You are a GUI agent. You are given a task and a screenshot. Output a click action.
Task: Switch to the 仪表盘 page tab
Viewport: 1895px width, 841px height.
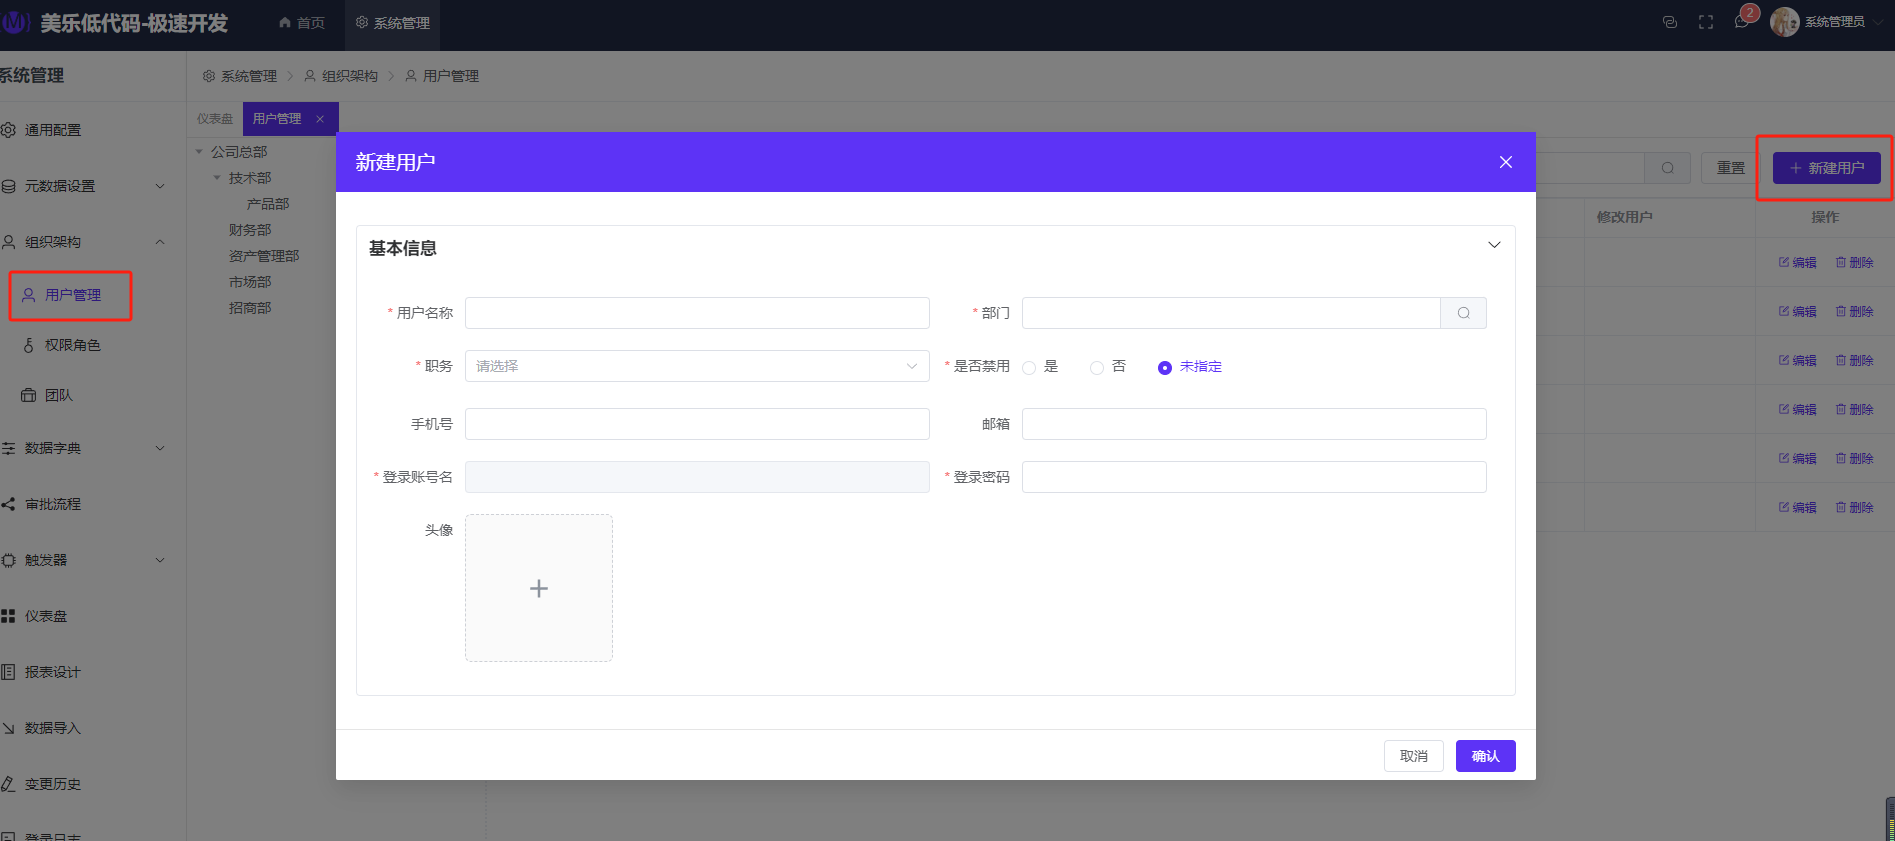215,119
